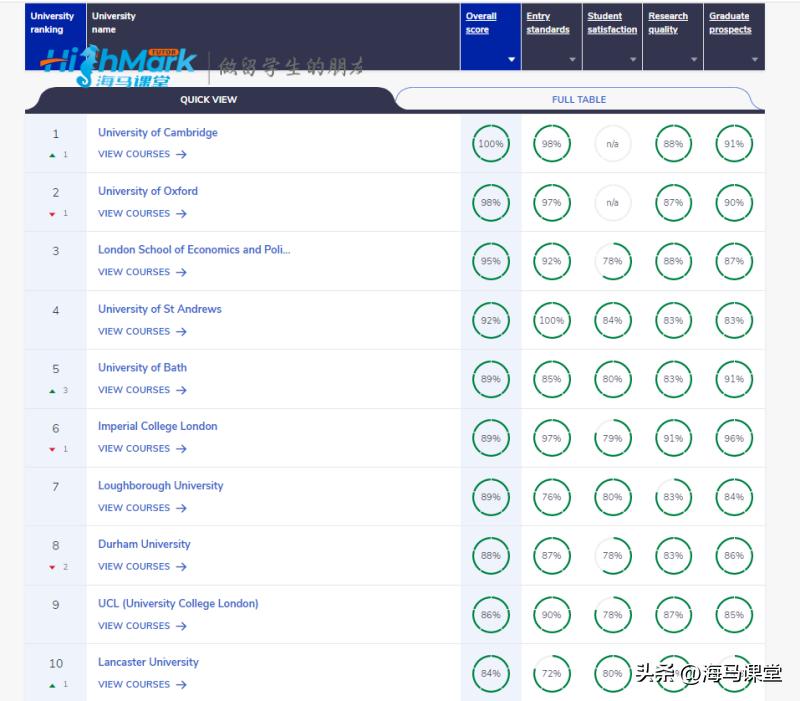Click VIEW COURSES text for Bath
Screen dimensions: 800x701
pos(134,390)
